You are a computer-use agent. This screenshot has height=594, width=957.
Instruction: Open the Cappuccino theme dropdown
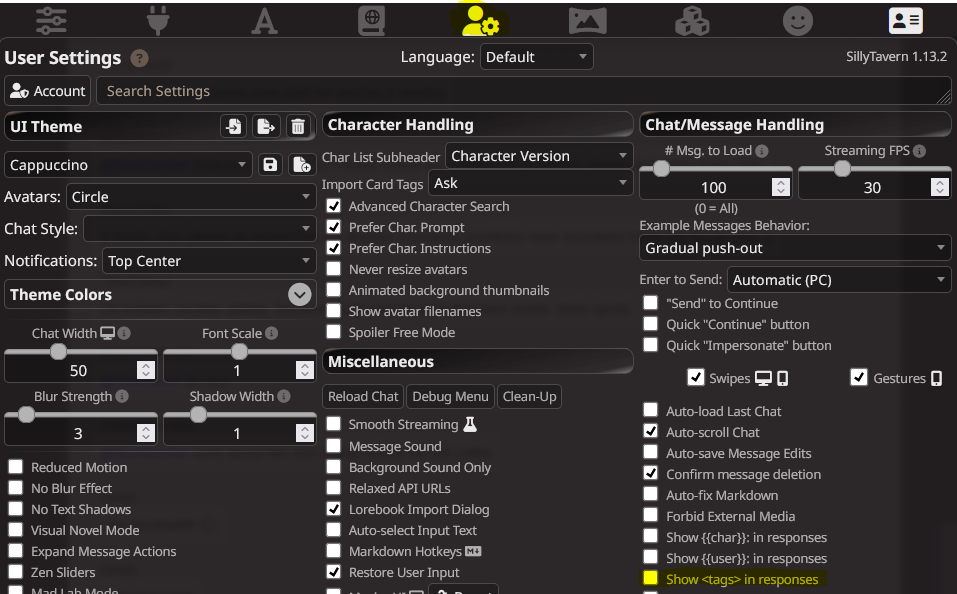point(128,165)
